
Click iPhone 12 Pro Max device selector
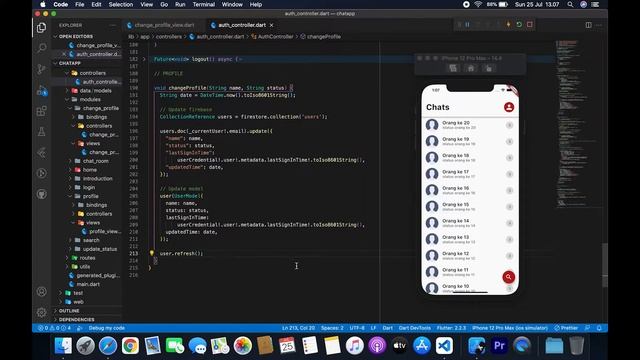[x=510, y=328]
